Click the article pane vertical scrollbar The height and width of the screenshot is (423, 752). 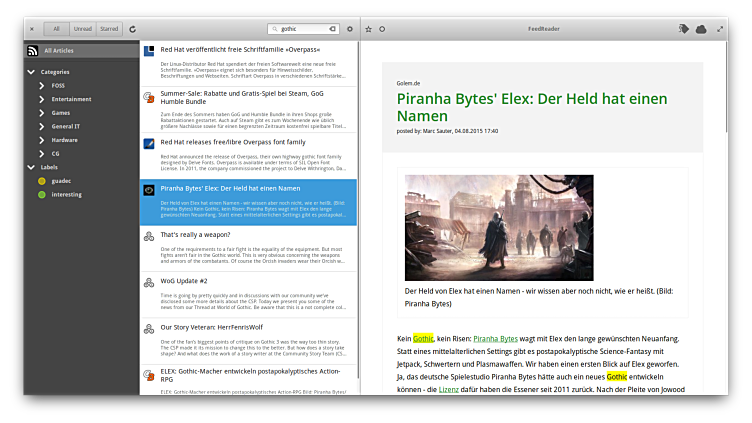726,86
